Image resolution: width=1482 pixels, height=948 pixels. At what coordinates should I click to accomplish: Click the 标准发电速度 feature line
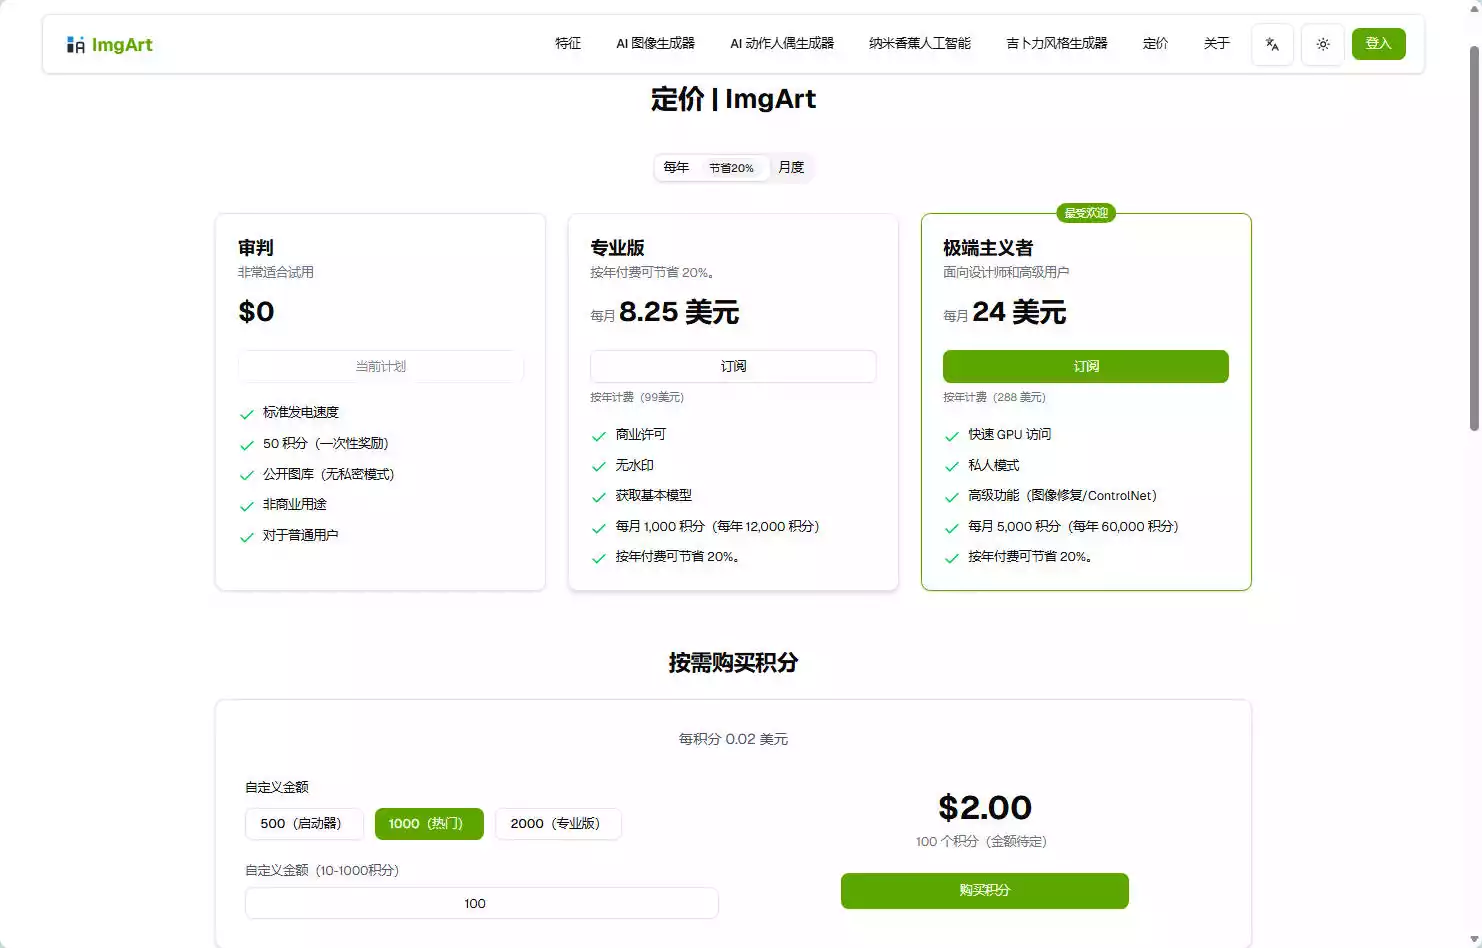click(301, 412)
